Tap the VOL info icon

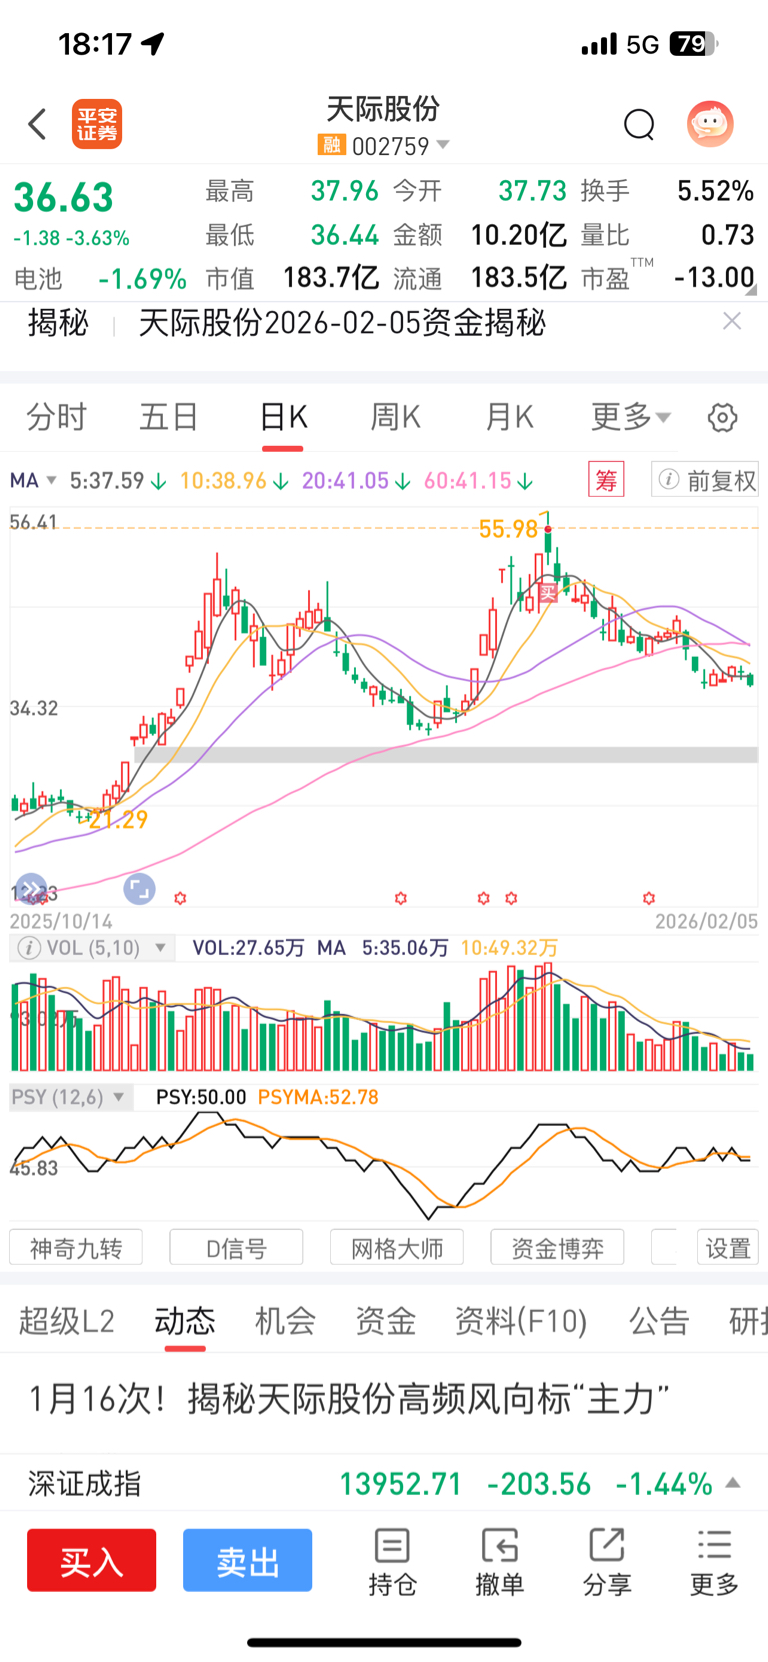click(29, 947)
